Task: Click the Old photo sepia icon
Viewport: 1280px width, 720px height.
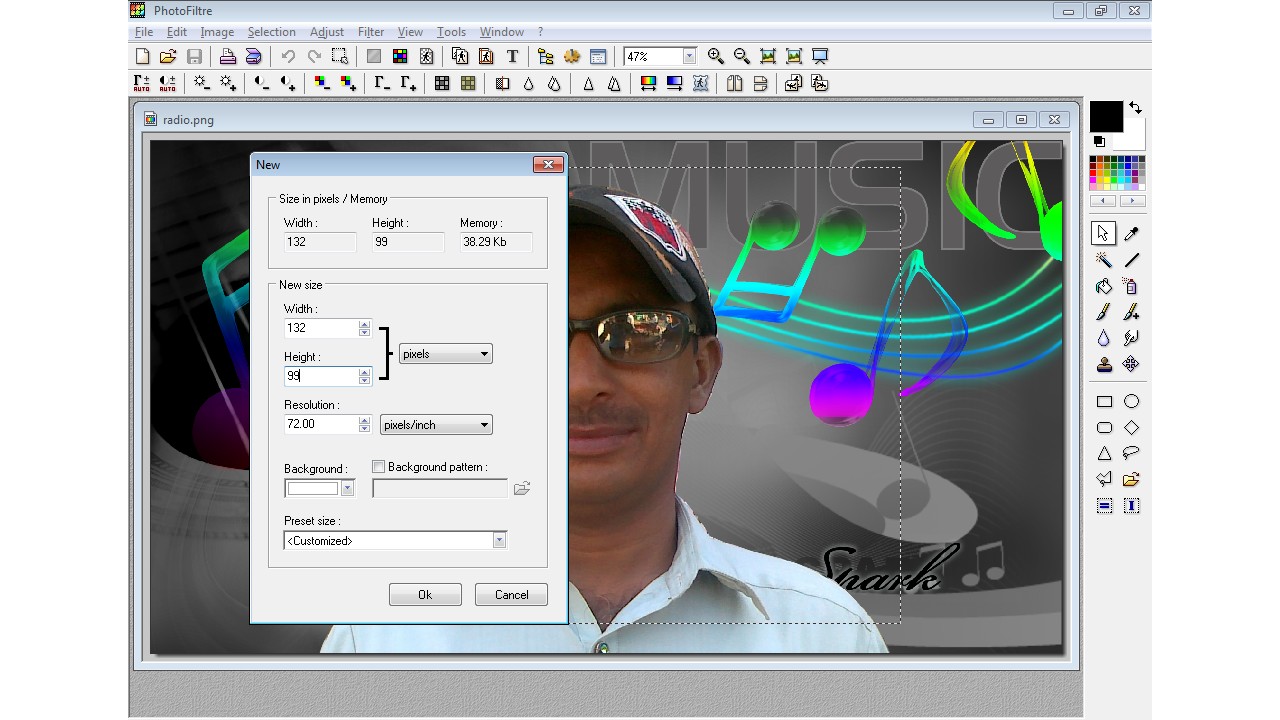Action: point(468,83)
